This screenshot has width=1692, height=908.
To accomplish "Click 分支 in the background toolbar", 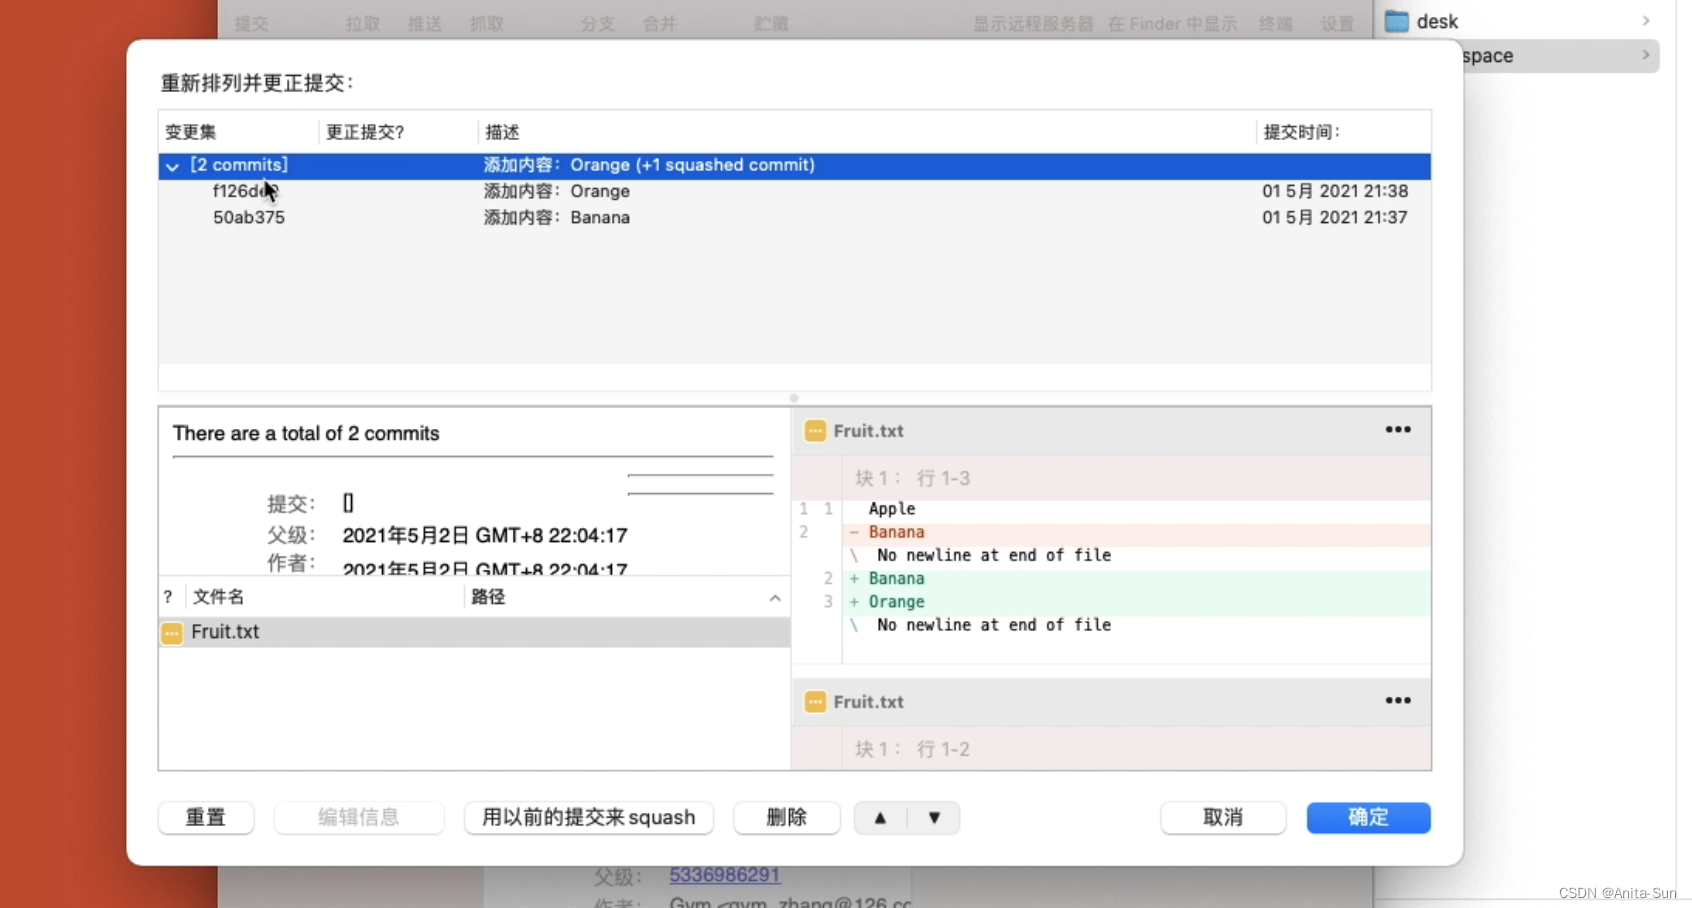I will pos(598,23).
